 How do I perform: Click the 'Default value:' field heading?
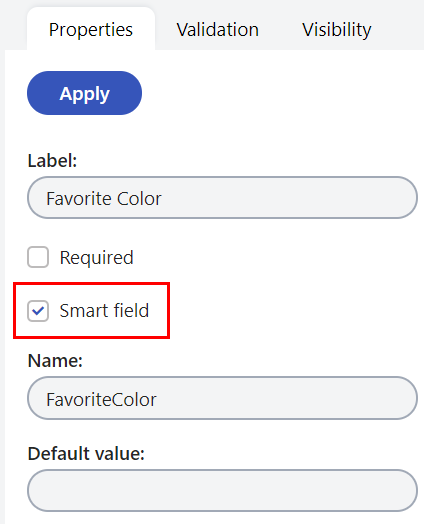[86, 454]
